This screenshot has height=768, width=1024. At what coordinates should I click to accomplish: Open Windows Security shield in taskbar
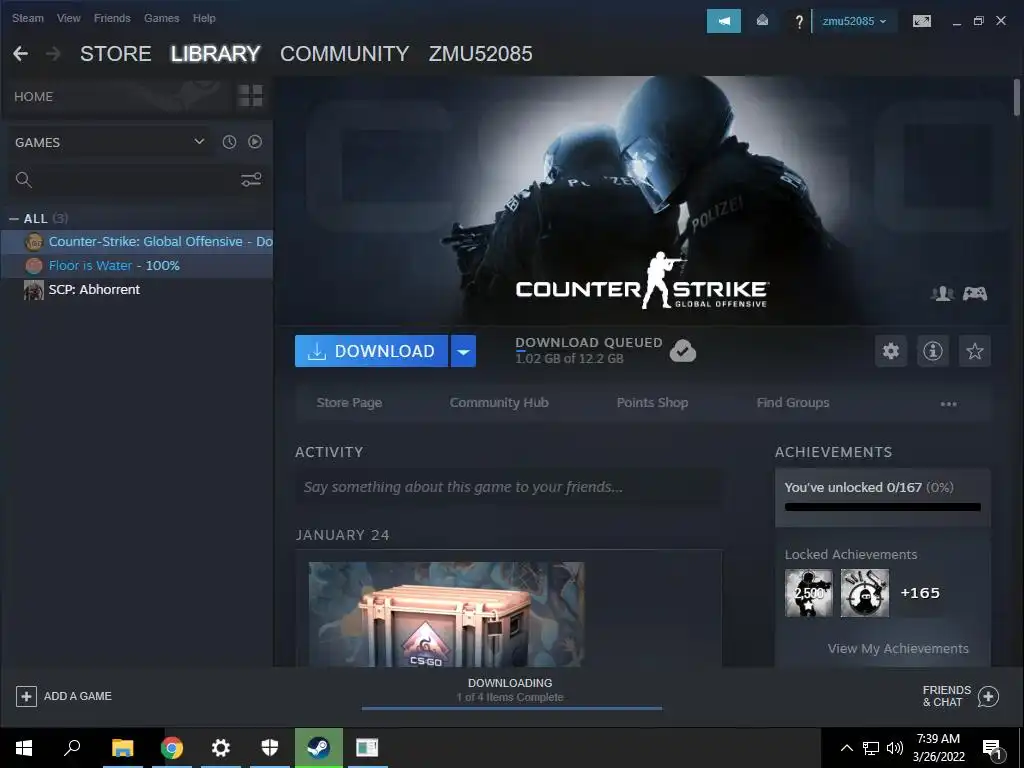270,747
